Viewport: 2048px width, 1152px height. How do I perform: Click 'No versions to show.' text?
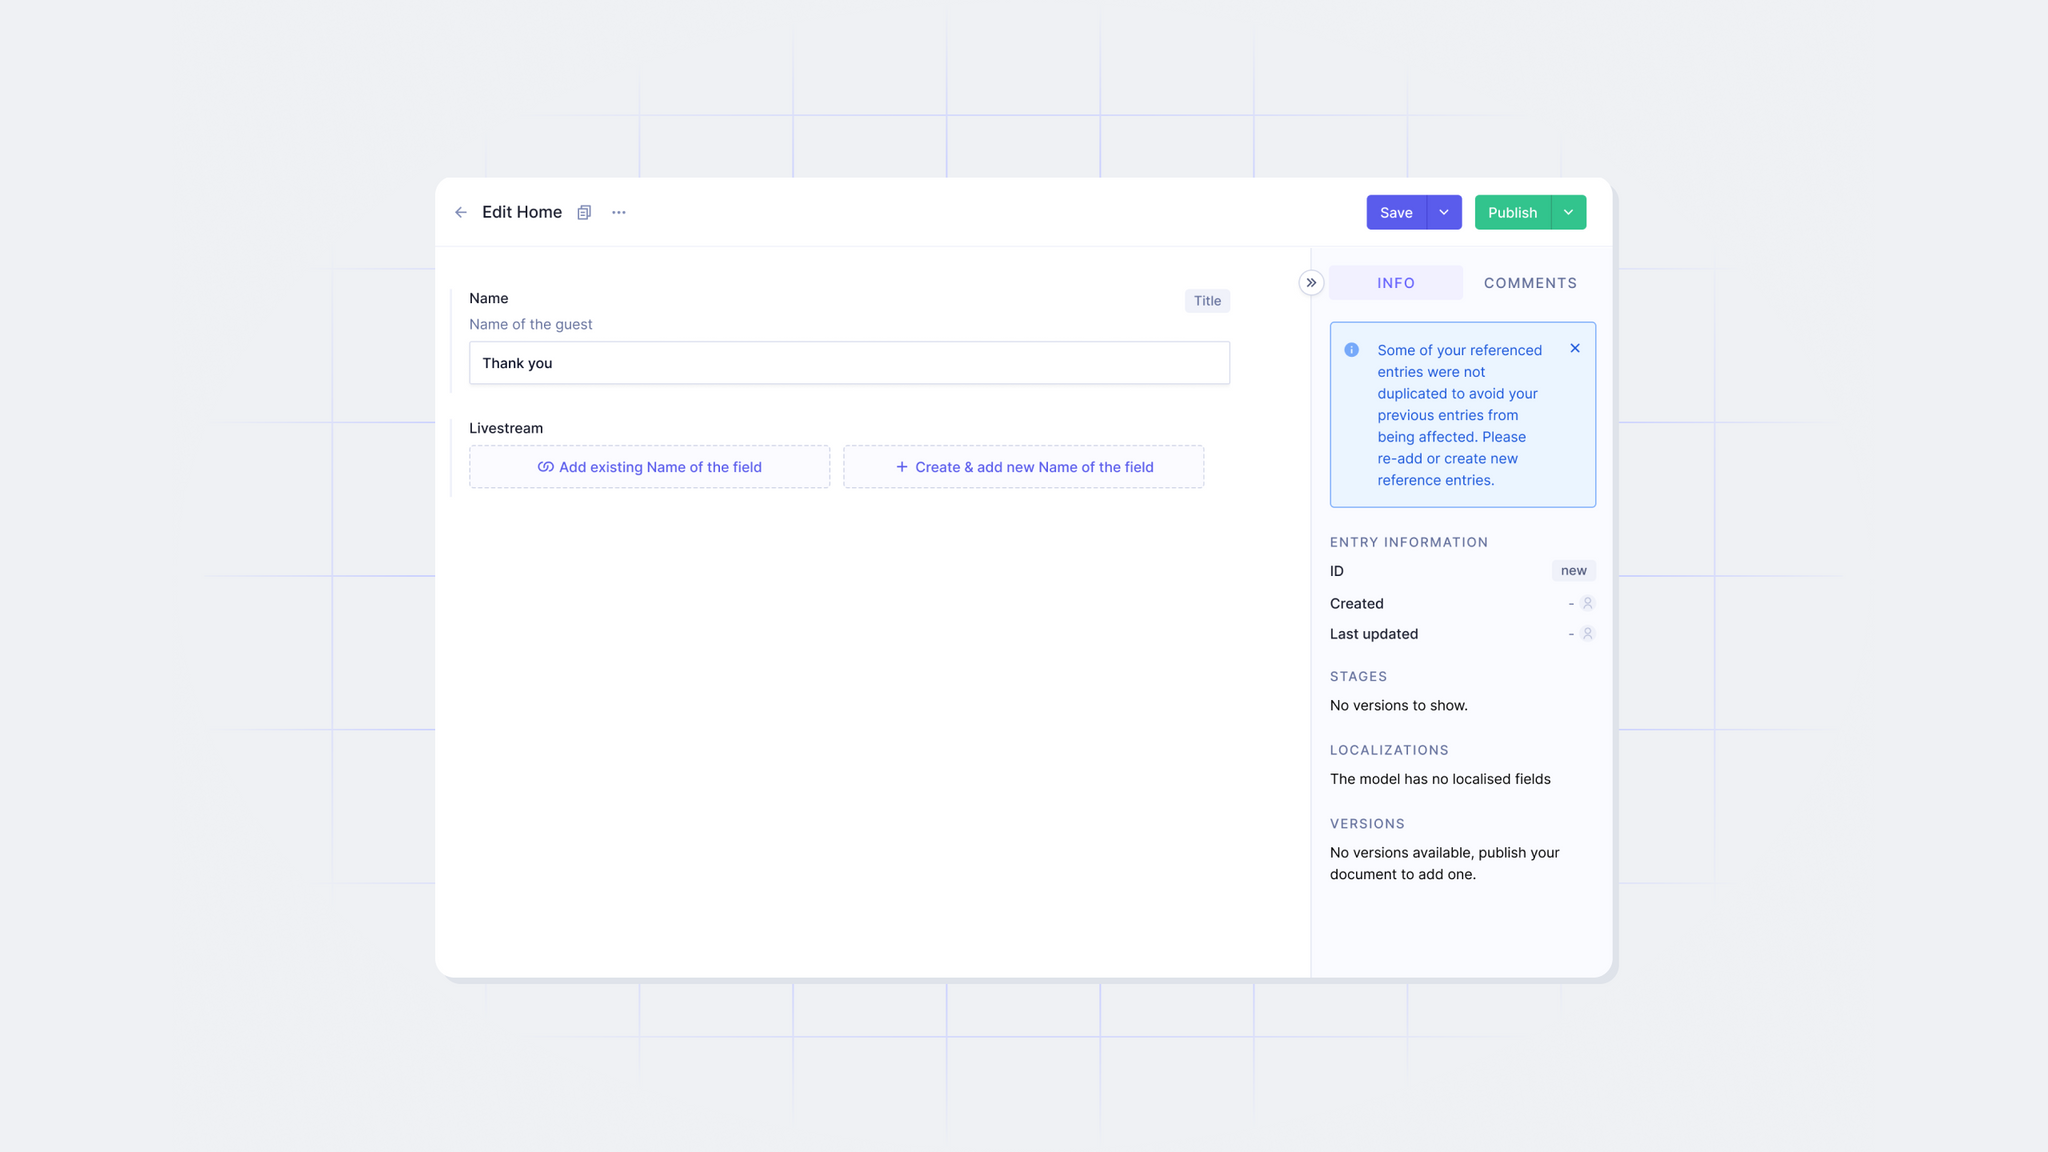click(1399, 706)
